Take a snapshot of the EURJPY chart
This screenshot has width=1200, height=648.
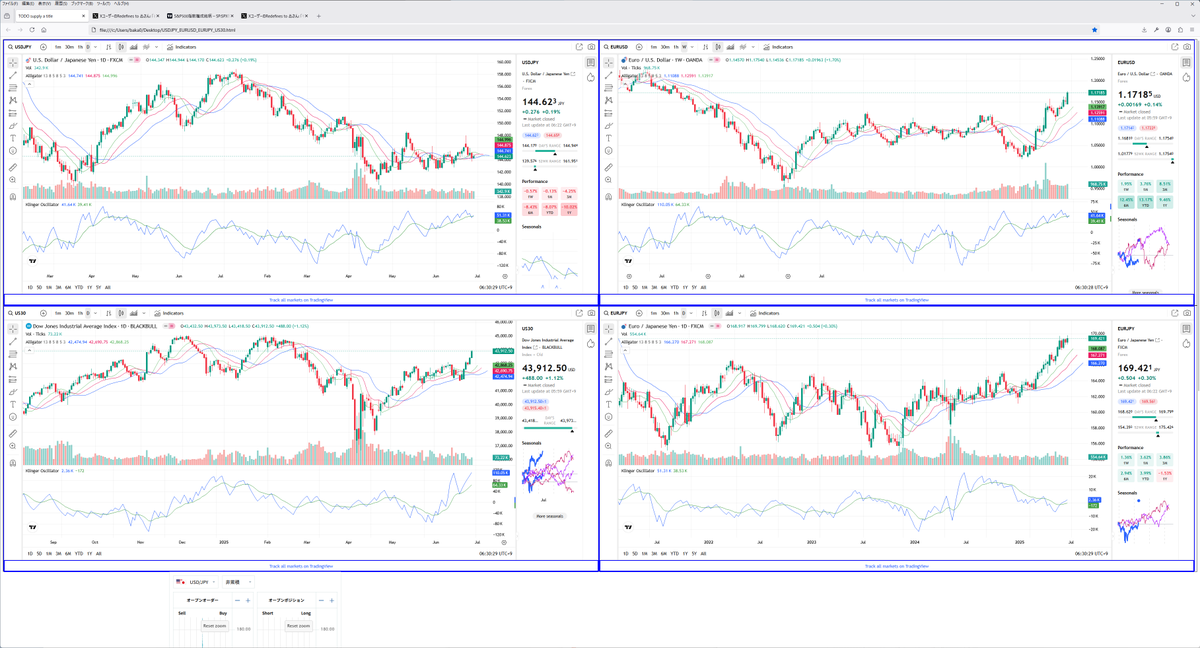1187,313
